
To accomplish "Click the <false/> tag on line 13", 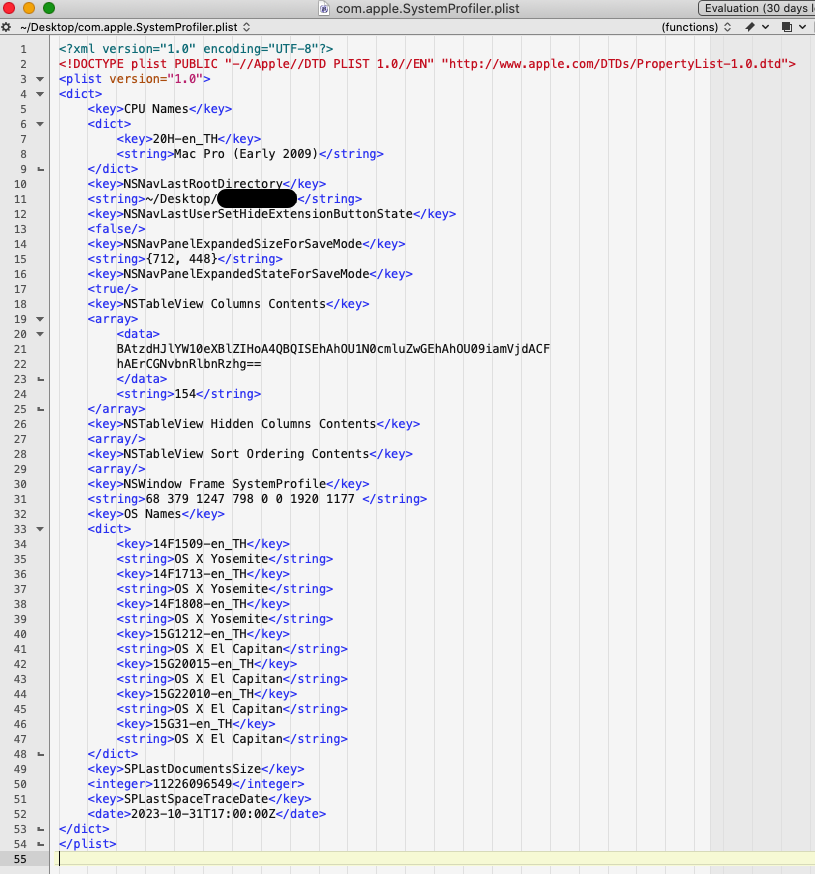I will pos(117,229).
